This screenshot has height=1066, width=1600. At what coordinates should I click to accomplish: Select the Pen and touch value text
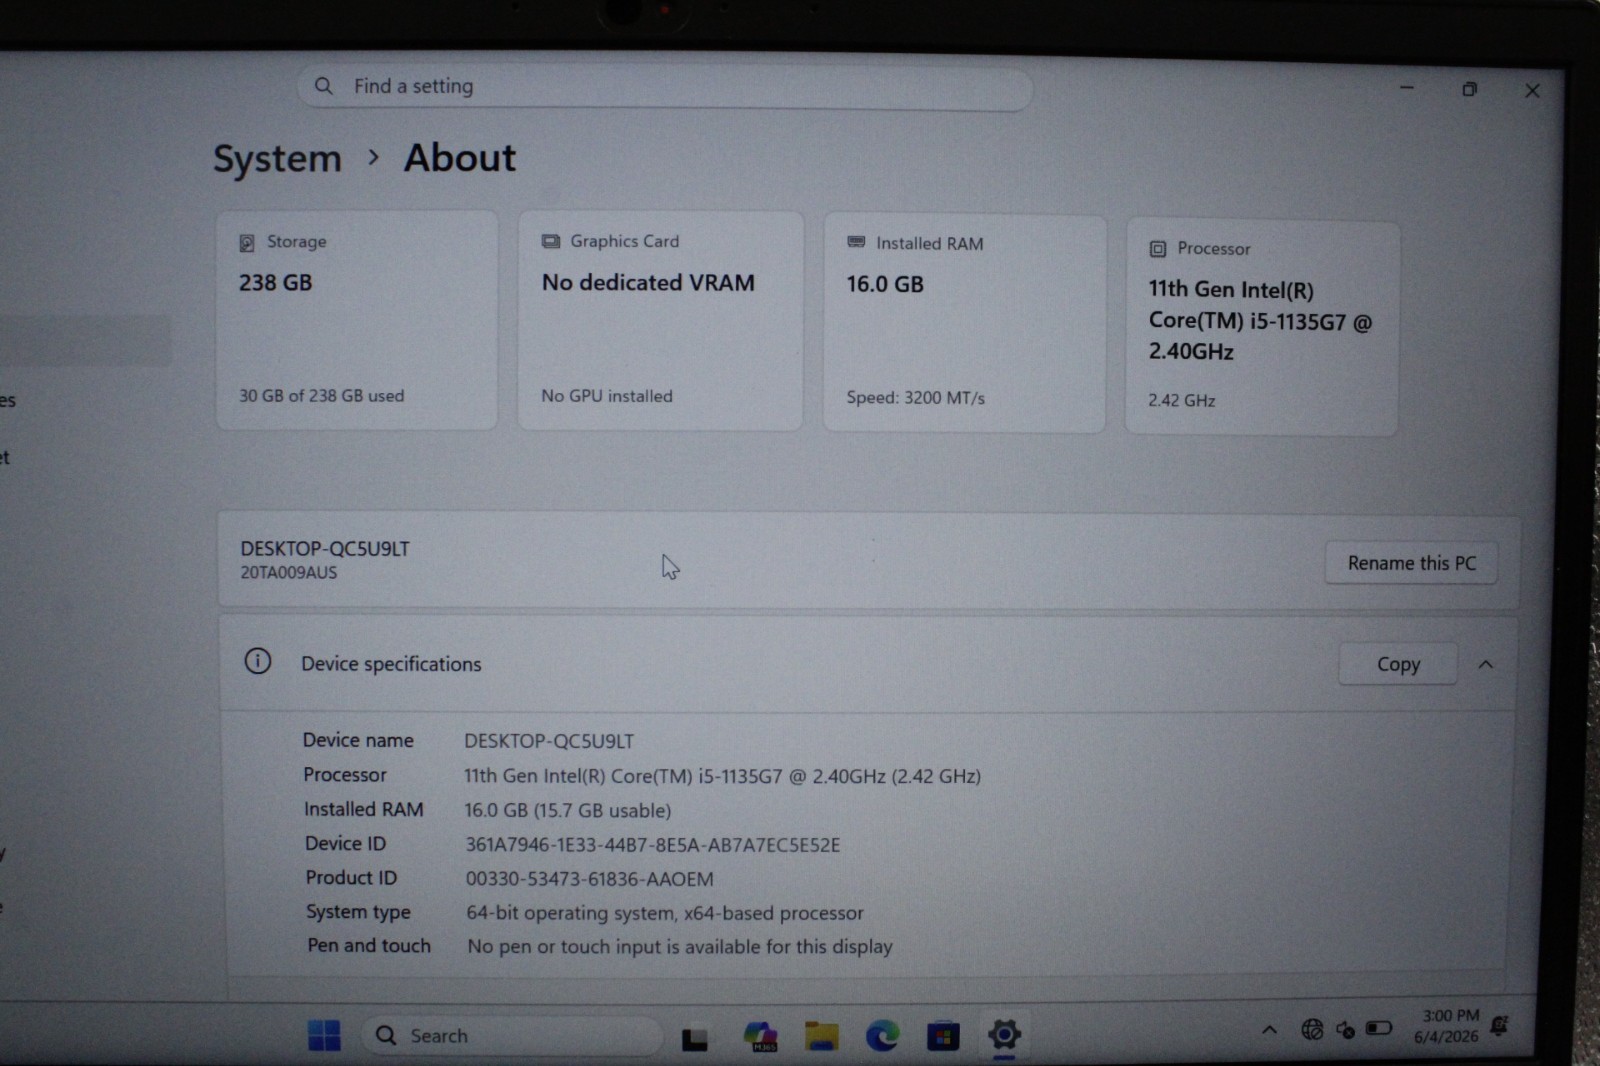point(680,947)
